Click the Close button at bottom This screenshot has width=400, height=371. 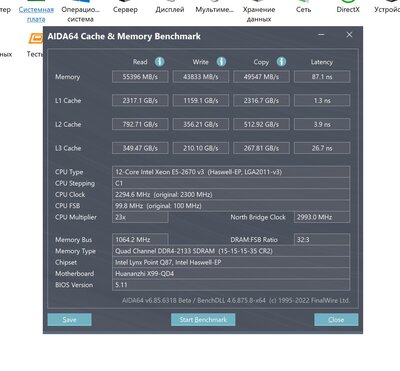tap(336, 320)
